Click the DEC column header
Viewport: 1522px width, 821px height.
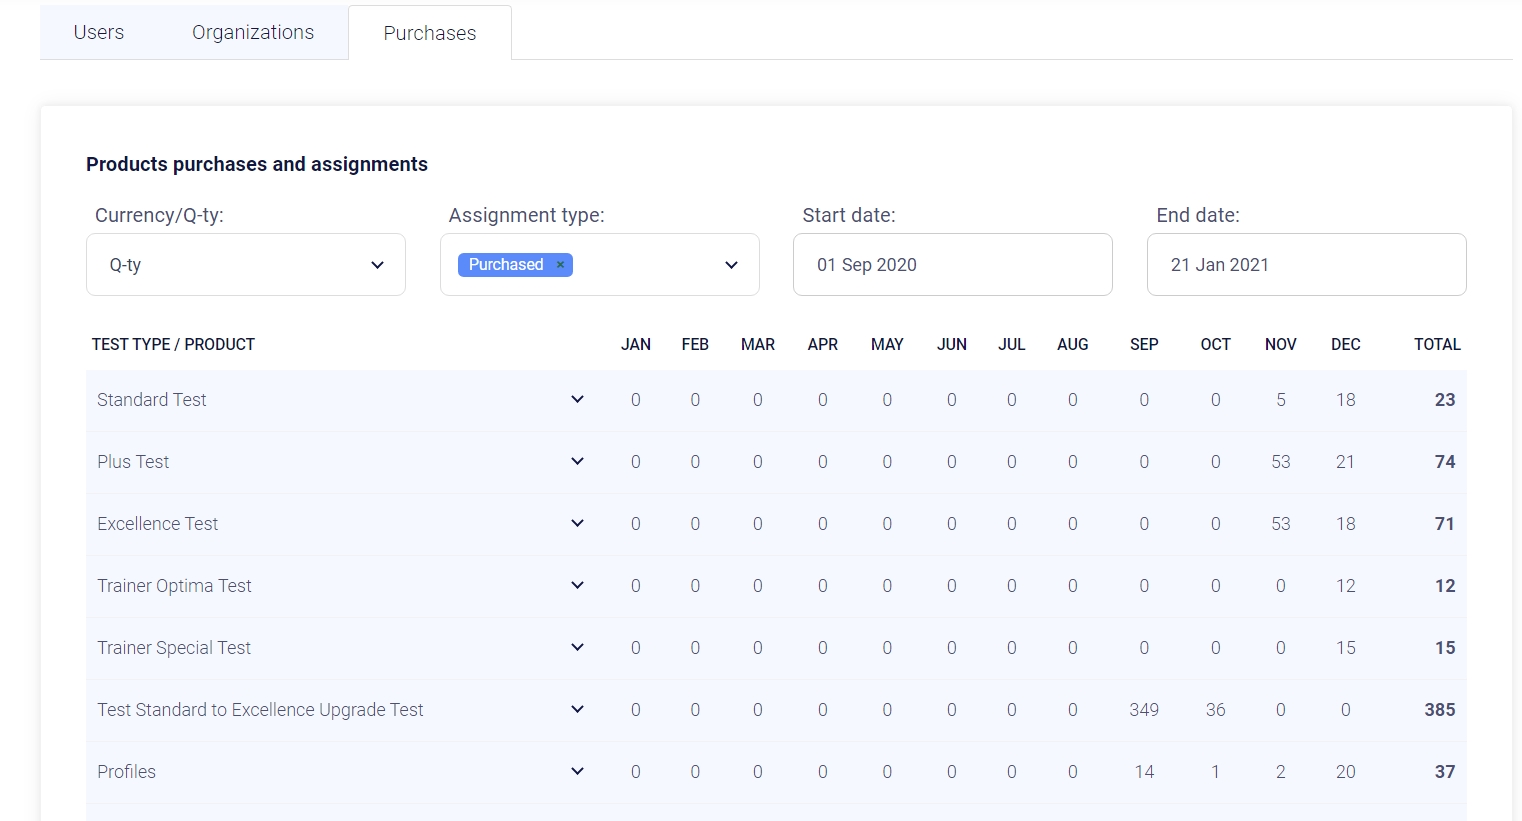point(1346,344)
